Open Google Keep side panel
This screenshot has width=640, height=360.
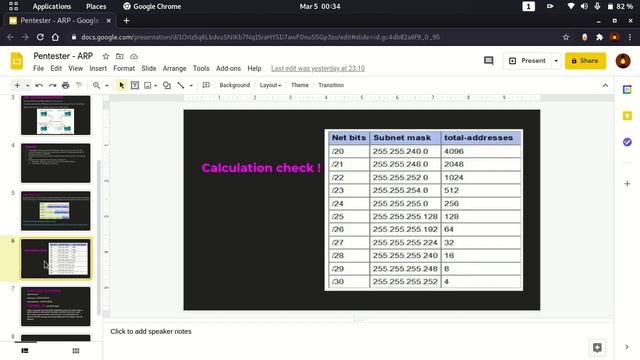pyautogui.click(x=627, y=116)
